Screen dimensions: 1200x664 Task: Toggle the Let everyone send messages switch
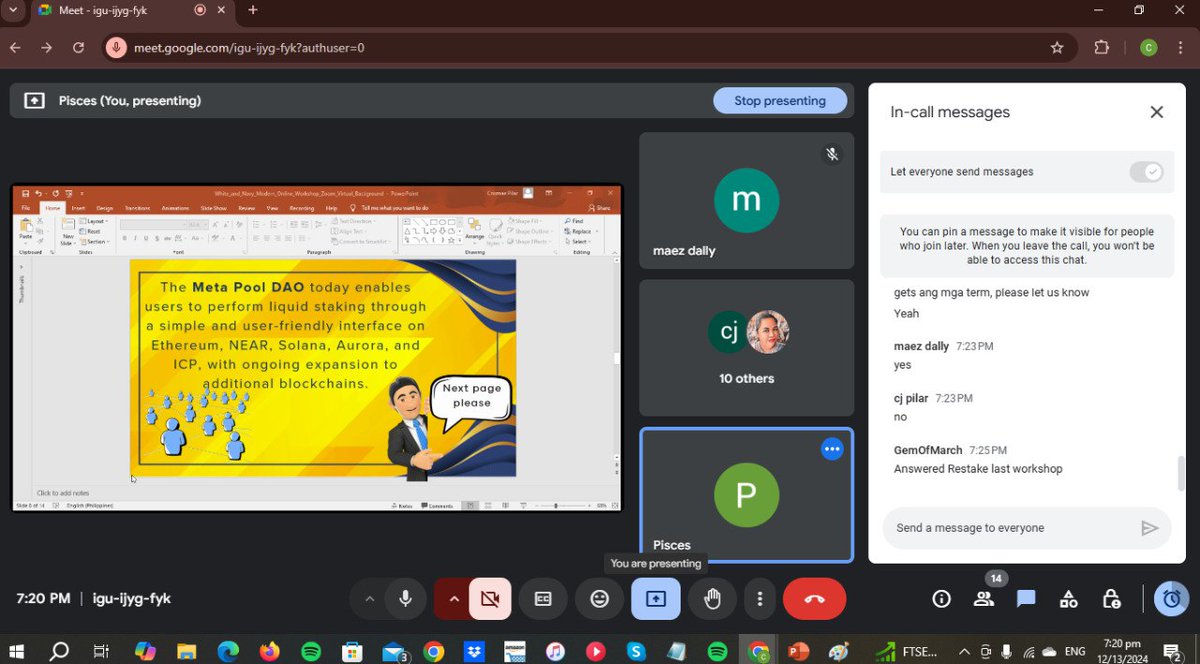coord(1146,172)
